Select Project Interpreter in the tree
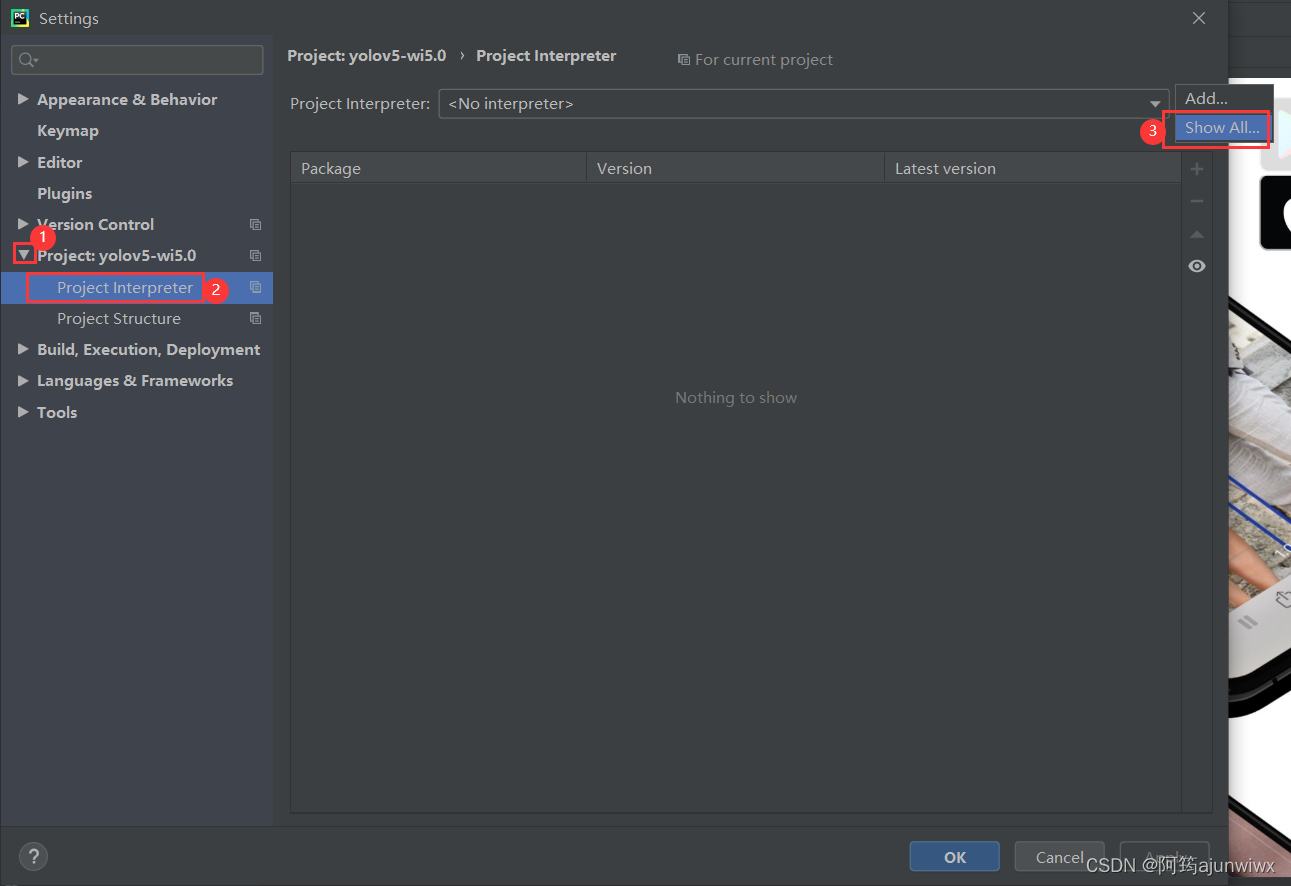This screenshot has height=886, width=1291. coord(125,287)
